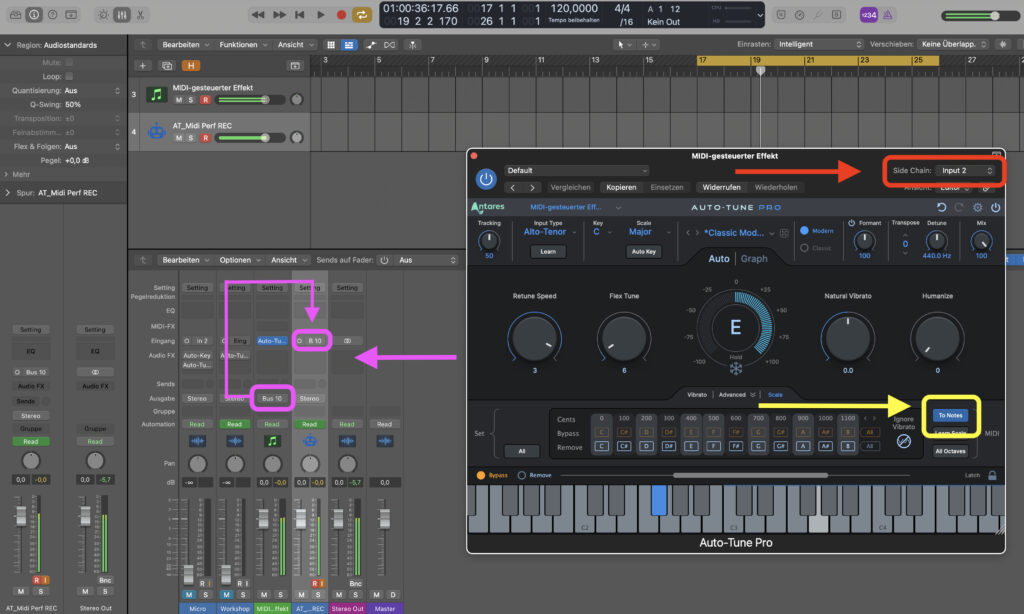Open the Funktionen menu in the tracks area

tap(242, 44)
